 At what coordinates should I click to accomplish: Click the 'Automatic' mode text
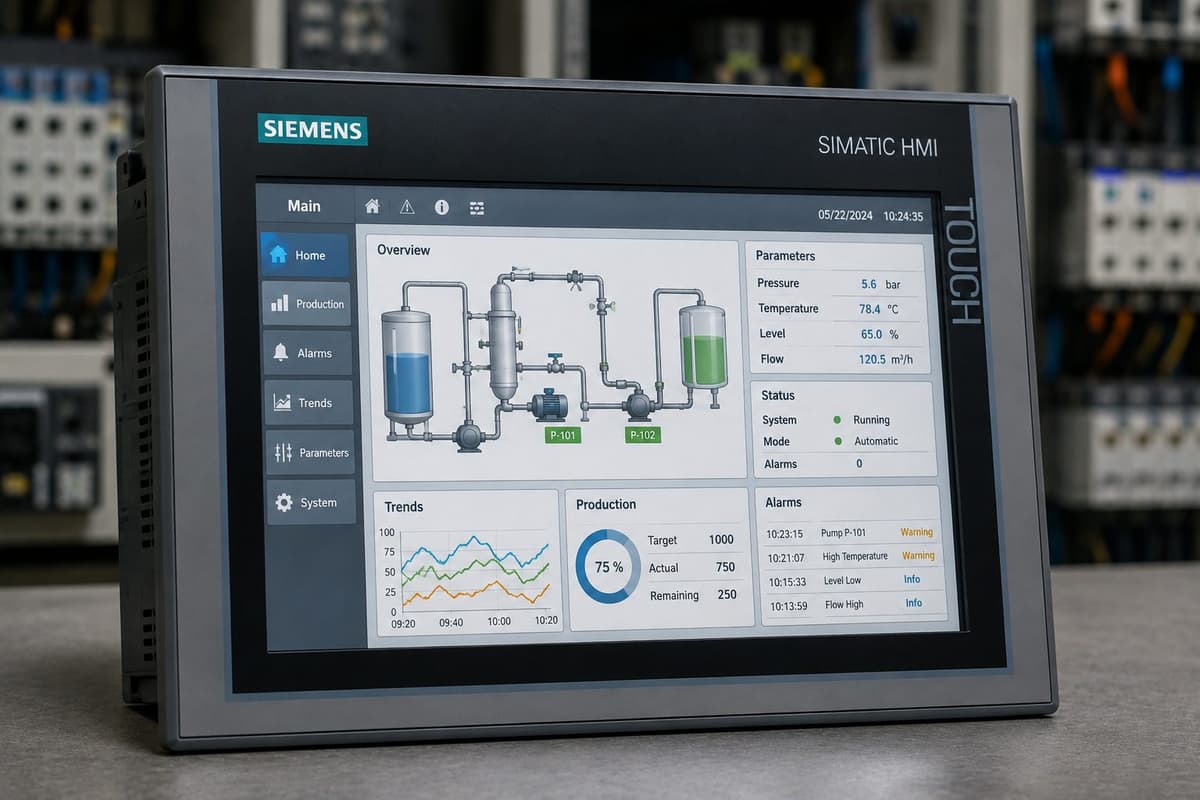click(876, 441)
